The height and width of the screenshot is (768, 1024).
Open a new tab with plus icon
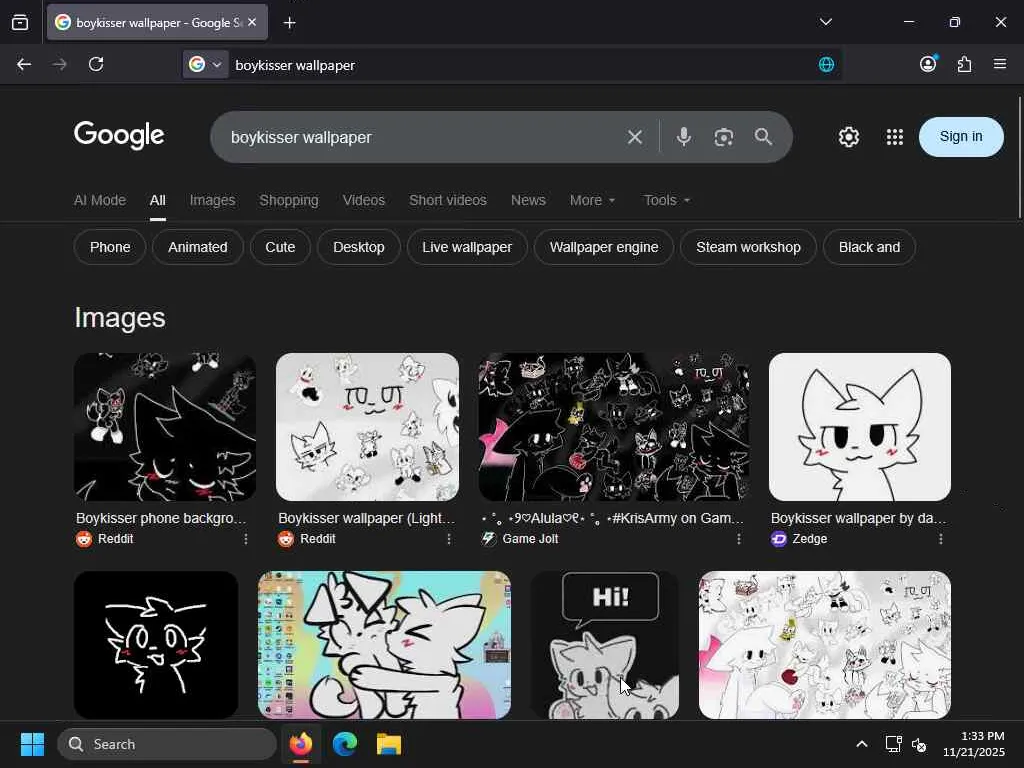click(289, 23)
